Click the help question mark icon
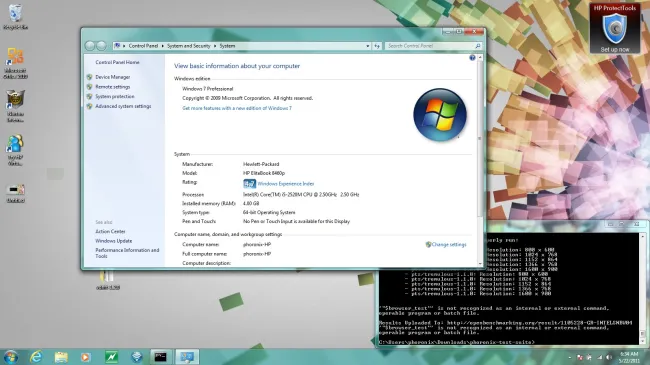 [472, 58]
